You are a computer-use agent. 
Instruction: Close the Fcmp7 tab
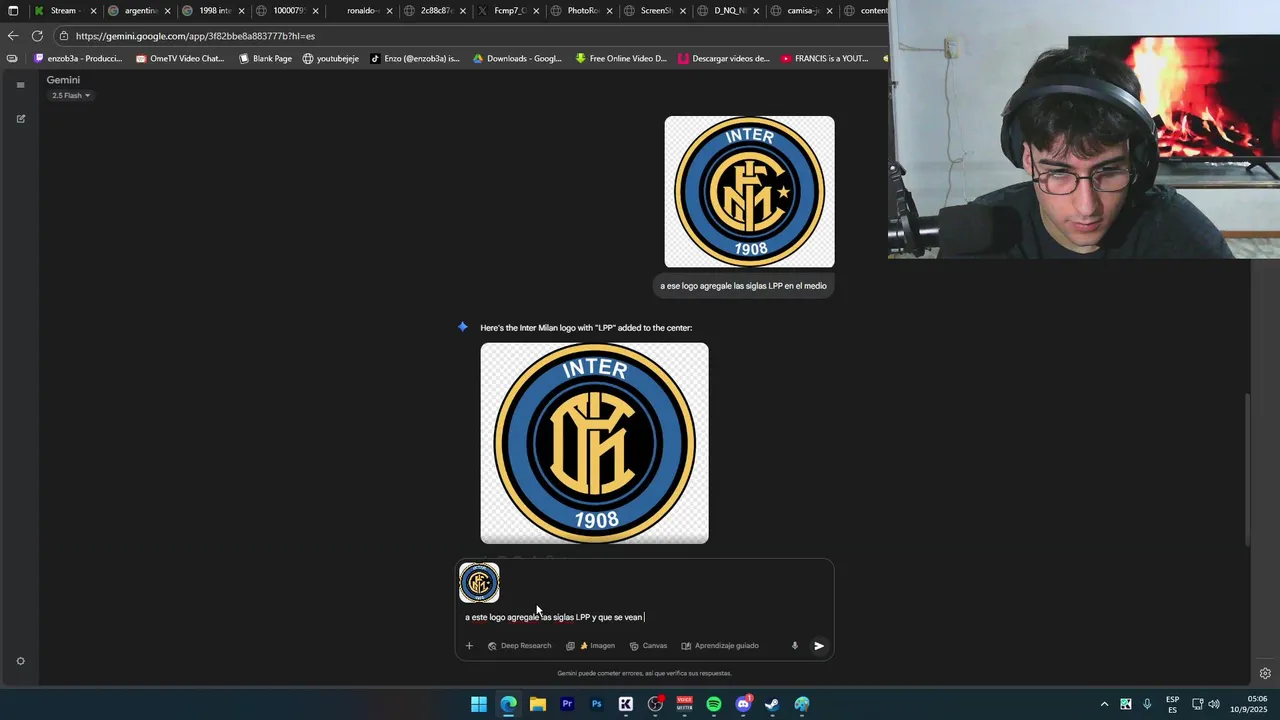pyautogui.click(x=536, y=11)
